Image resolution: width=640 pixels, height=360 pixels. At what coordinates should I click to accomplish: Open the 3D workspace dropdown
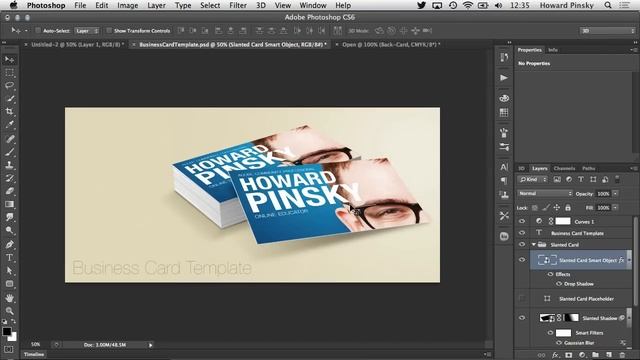pyautogui.click(x=607, y=31)
